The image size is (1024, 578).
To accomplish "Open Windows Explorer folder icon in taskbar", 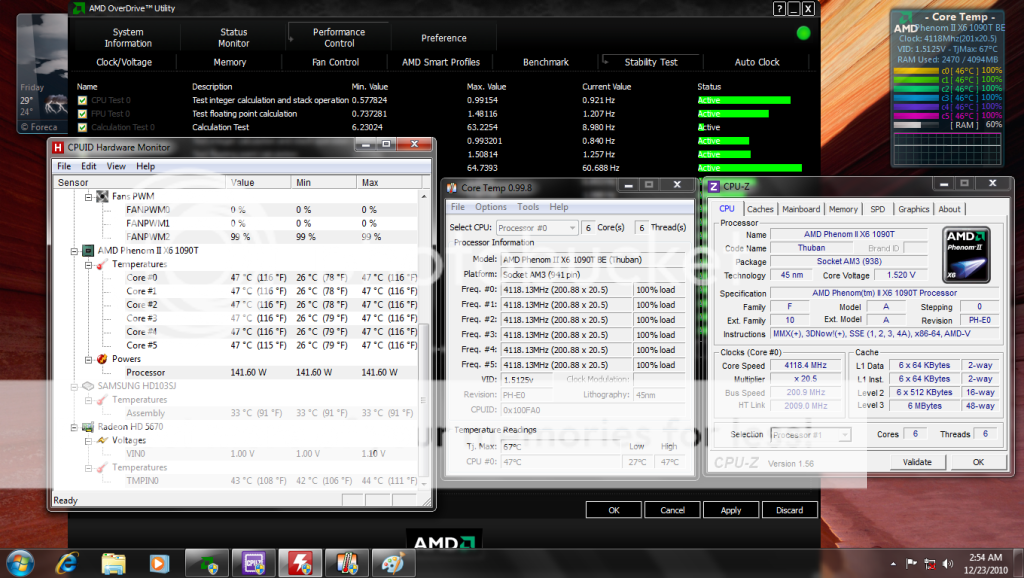I will coord(113,562).
